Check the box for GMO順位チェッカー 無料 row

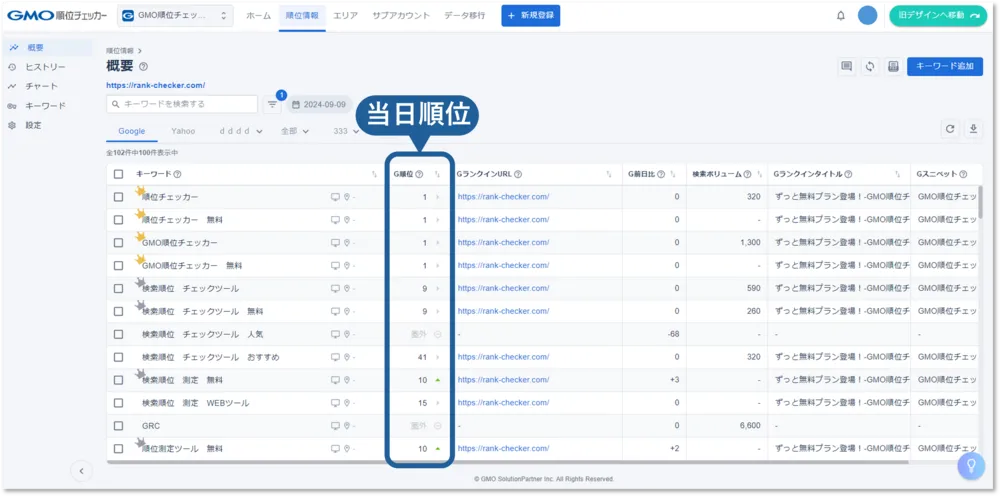coord(119,266)
